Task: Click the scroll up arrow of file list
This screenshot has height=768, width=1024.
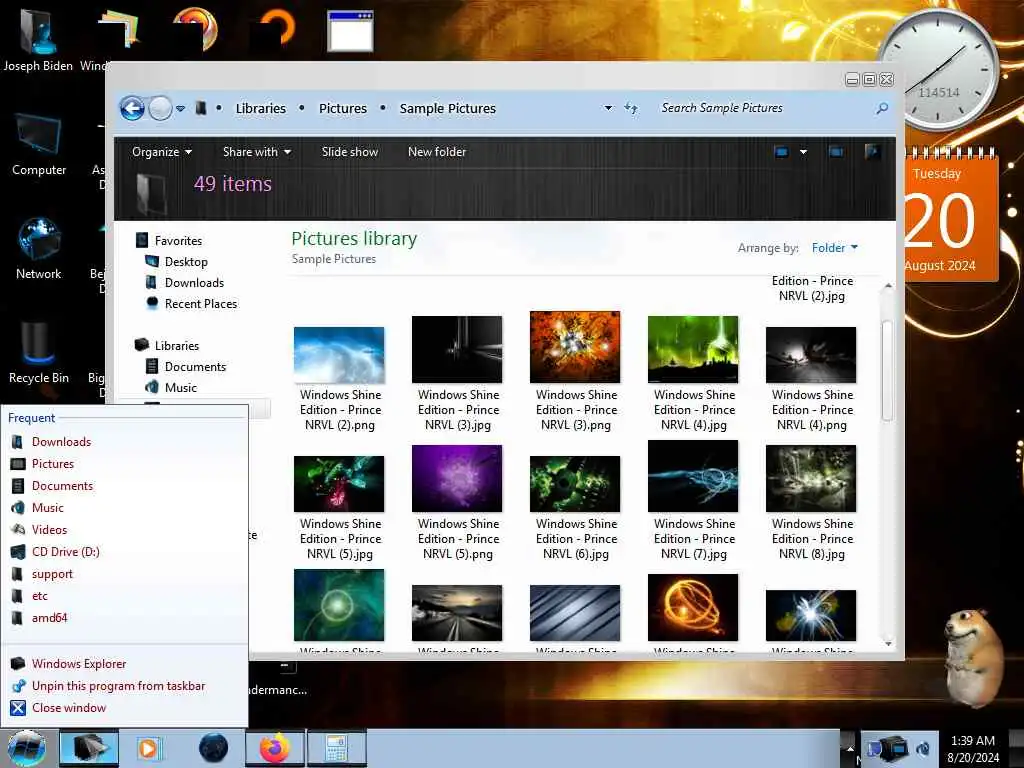Action: [888, 286]
